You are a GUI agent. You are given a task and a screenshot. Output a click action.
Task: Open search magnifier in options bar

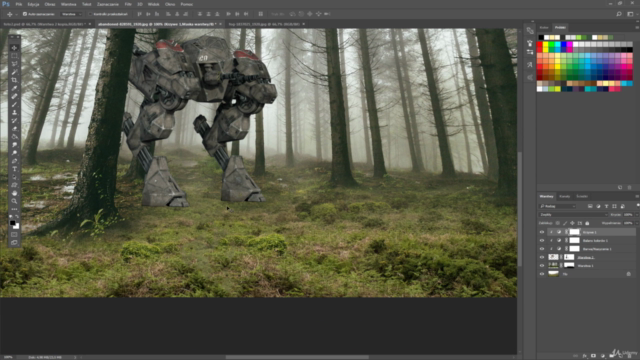(619, 14)
